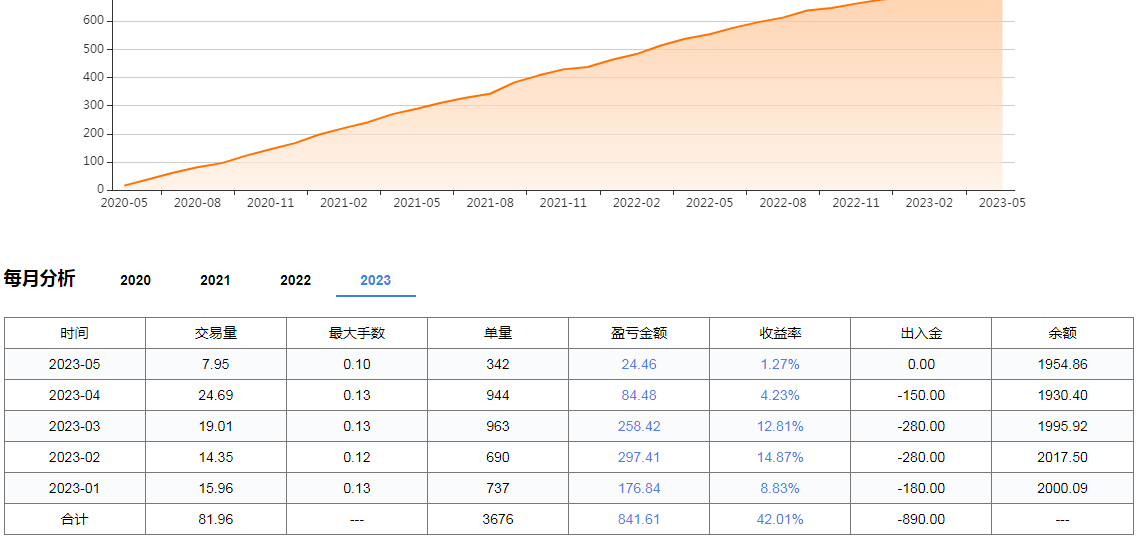This screenshot has width=1140, height=538.
Task: Click the 19.01 trade volume cell
Action: coord(216,427)
